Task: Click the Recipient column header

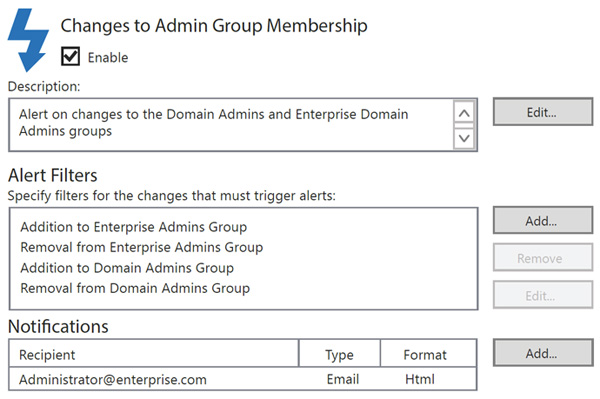Action: [153, 354]
